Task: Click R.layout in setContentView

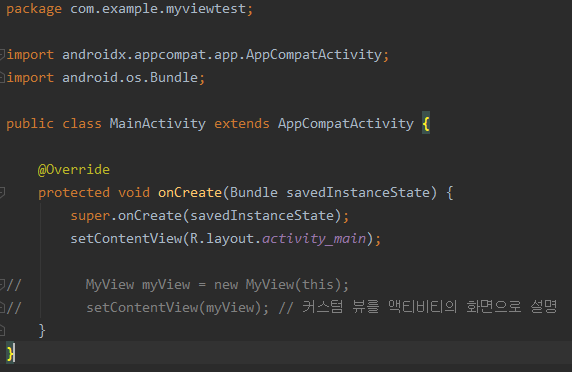Action: point(222,239)
